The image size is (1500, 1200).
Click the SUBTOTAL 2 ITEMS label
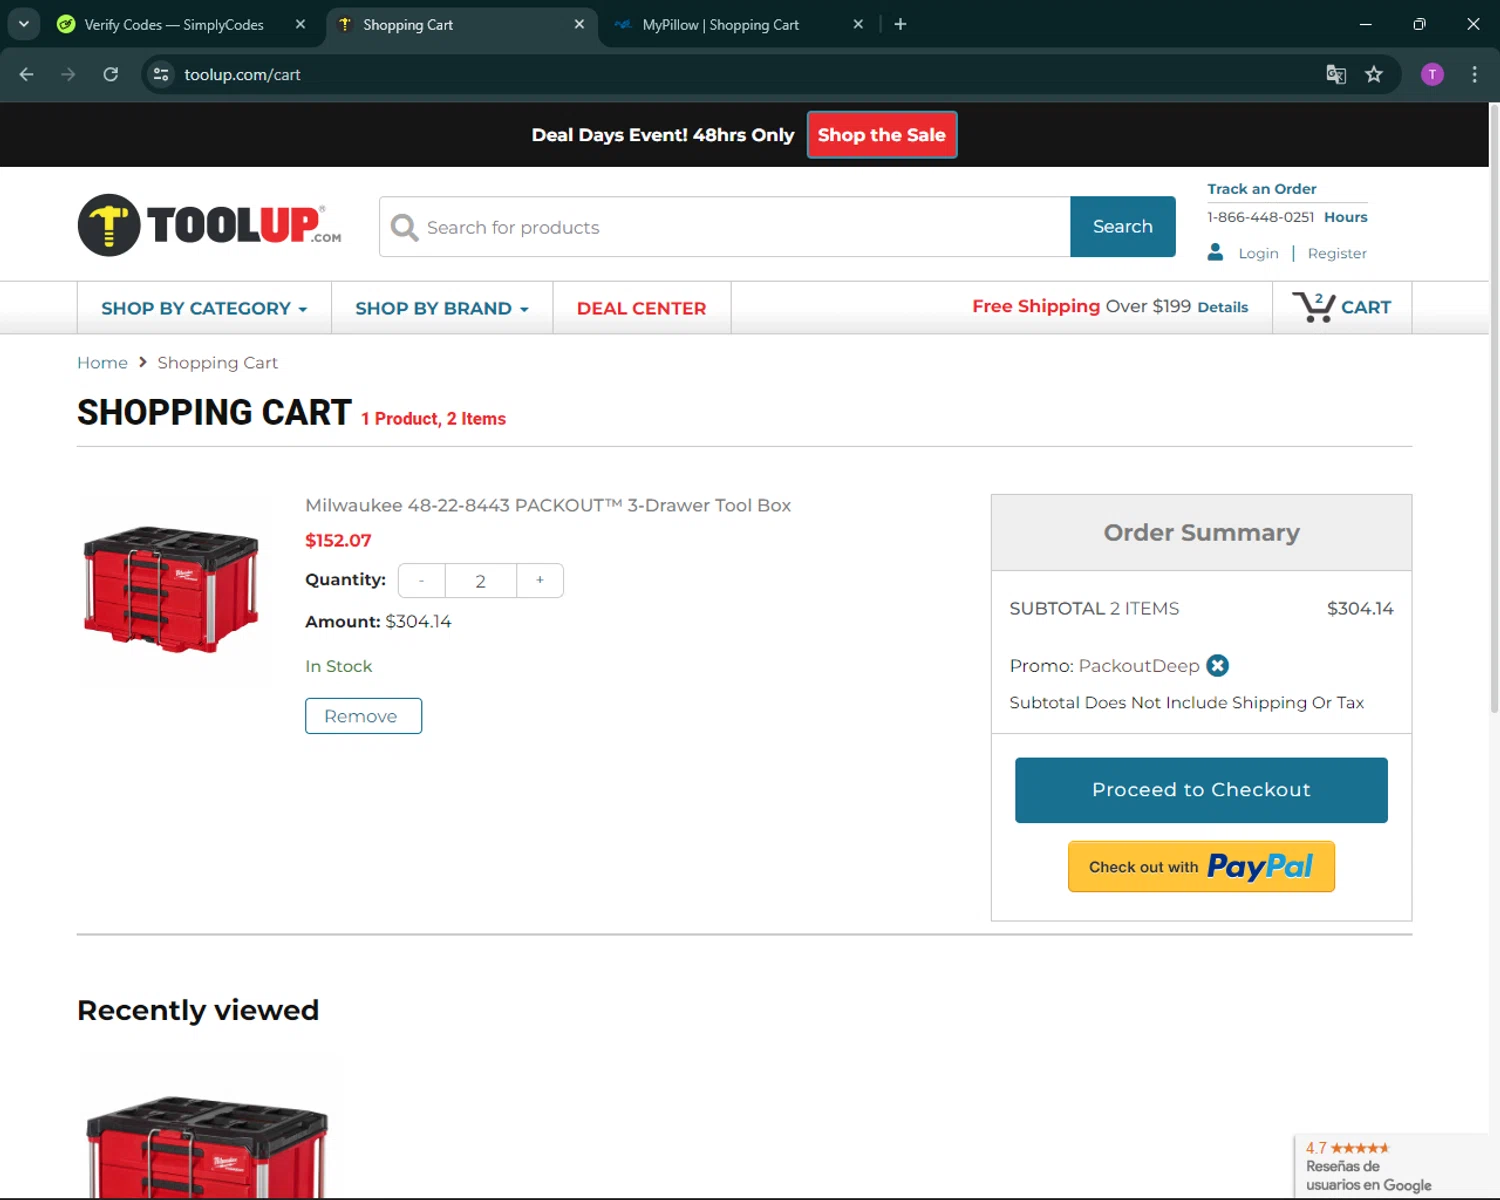coord(1094,608)
